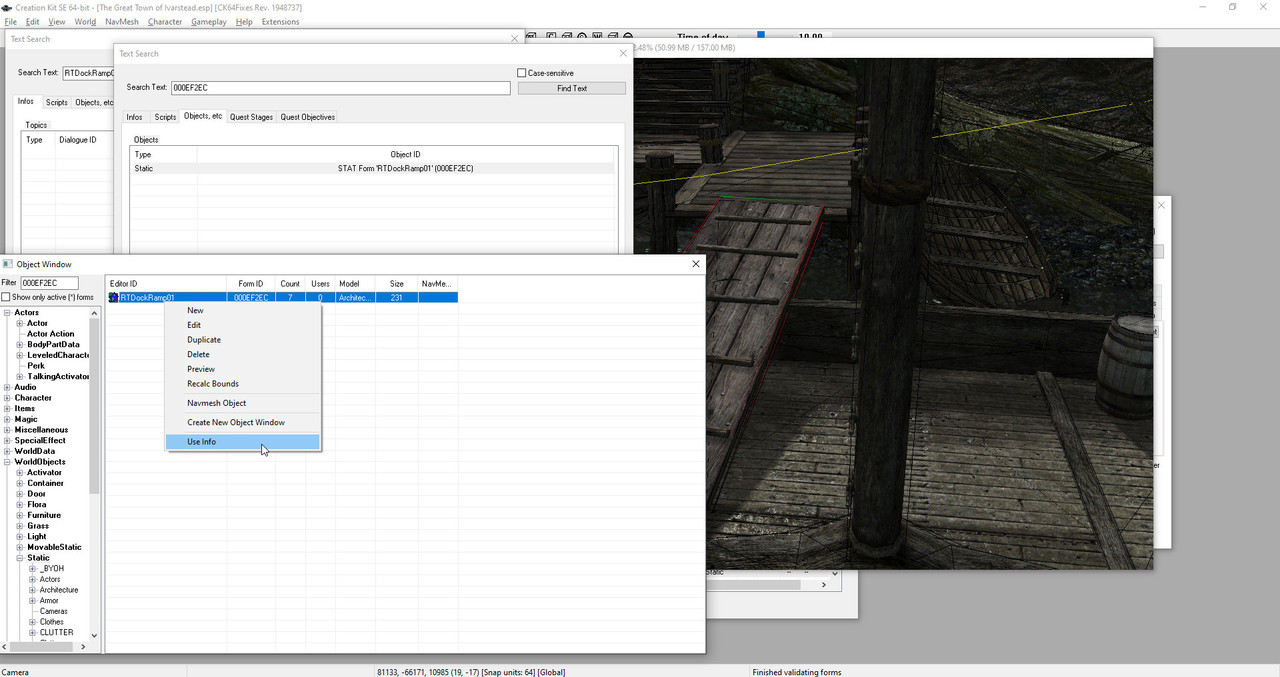The height and width of the screenshot is (677, 1280).
Task: Sort list by Size column header
Action: (x=397, y=284)
